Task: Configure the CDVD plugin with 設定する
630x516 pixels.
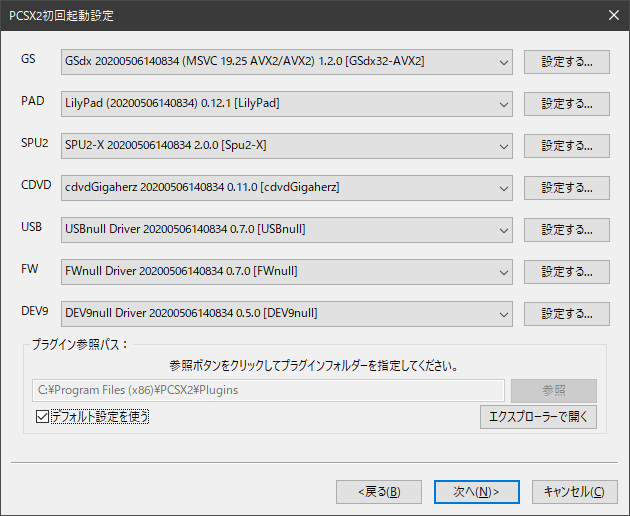Action: [x=567, y=188]
